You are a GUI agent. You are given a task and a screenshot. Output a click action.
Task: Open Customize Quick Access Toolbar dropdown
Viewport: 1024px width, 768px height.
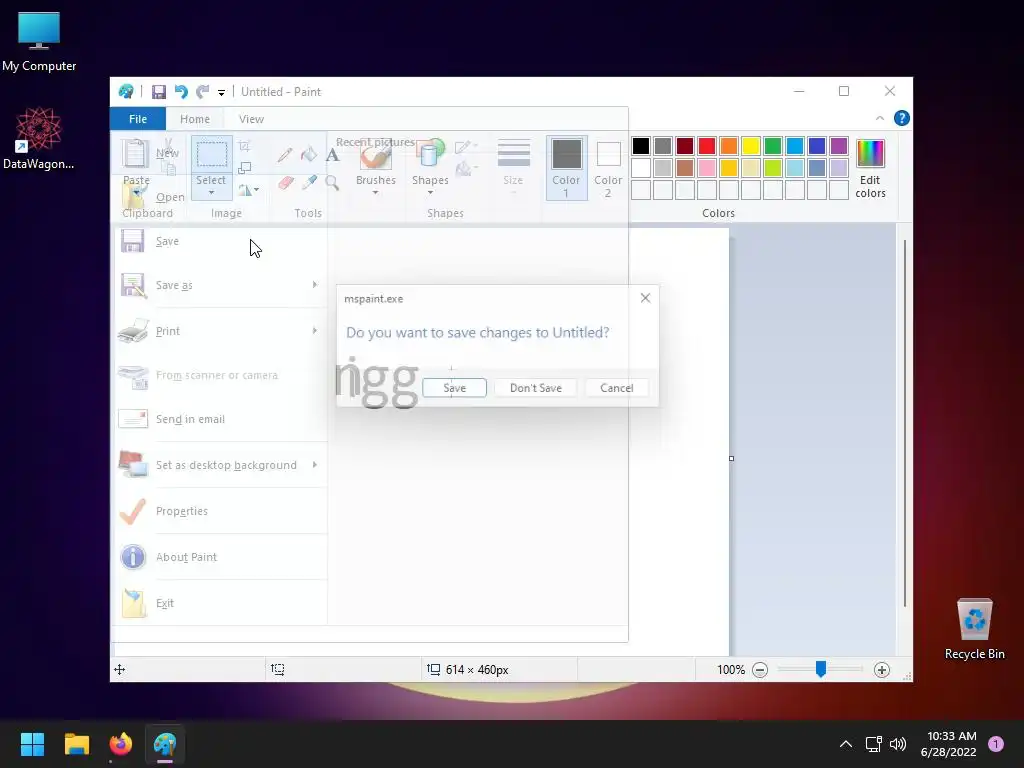(x=221, y=93)
